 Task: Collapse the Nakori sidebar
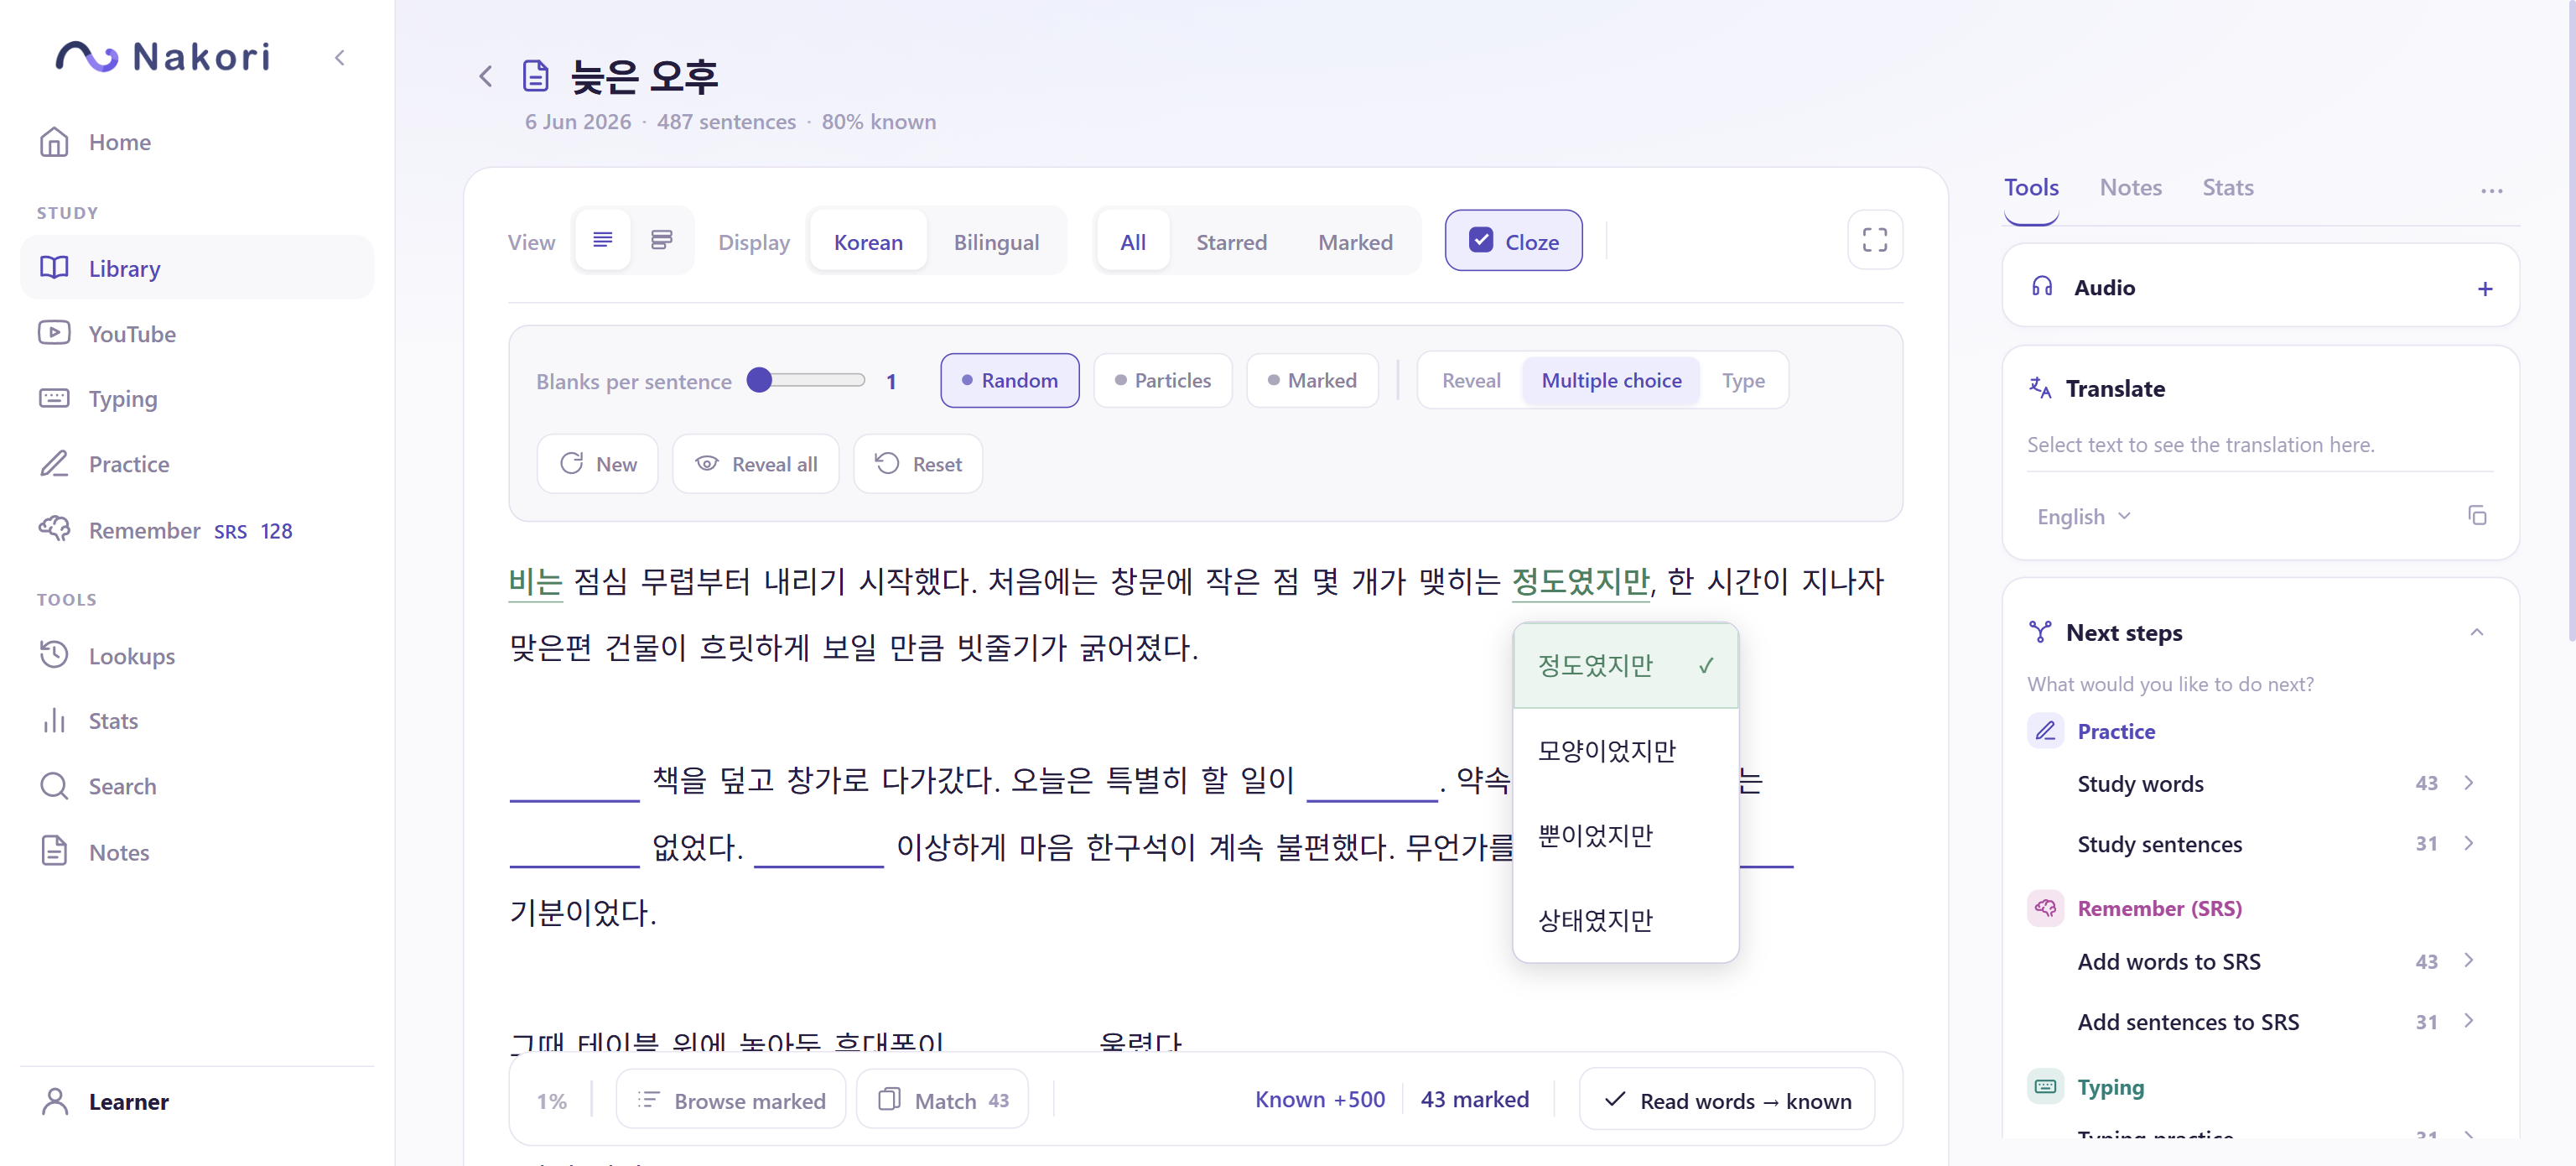click(340, 58)
